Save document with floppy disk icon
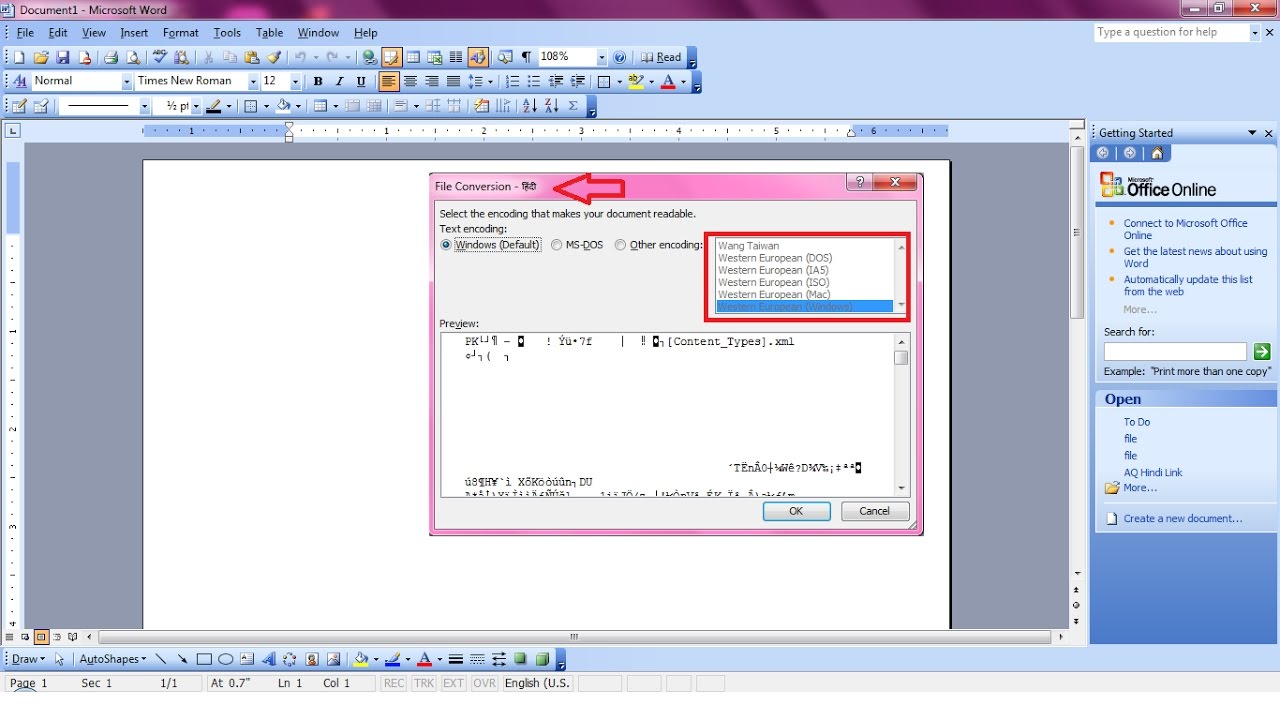 (63, 58)
